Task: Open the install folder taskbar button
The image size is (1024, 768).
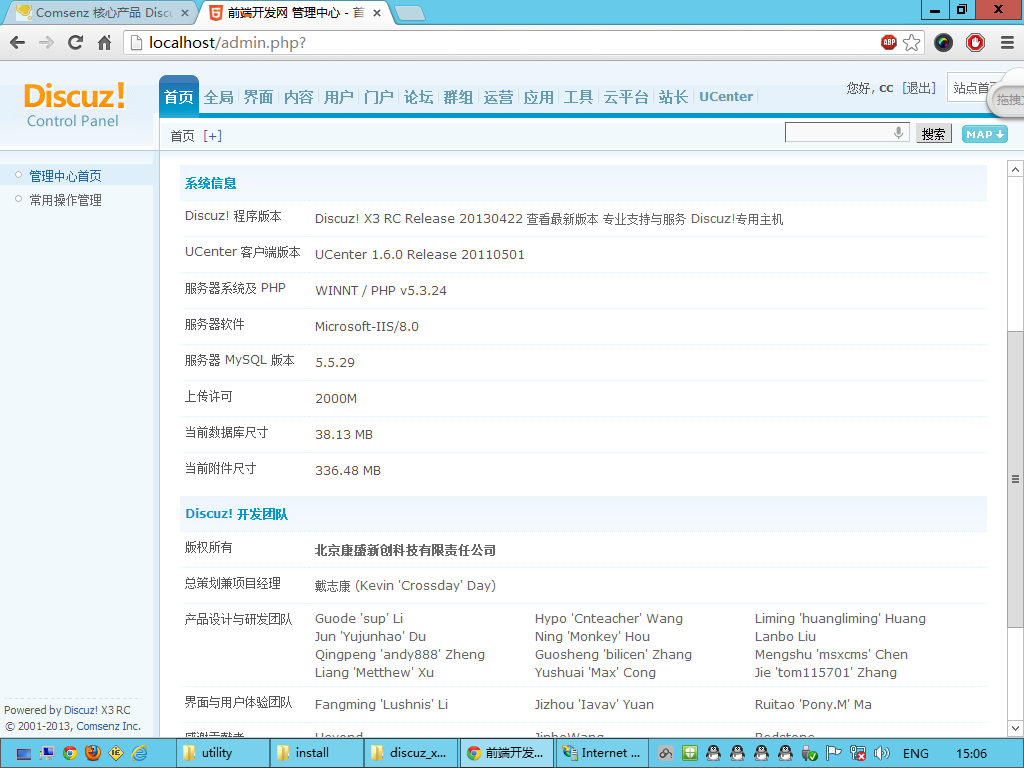Action: tap(317, 753)
